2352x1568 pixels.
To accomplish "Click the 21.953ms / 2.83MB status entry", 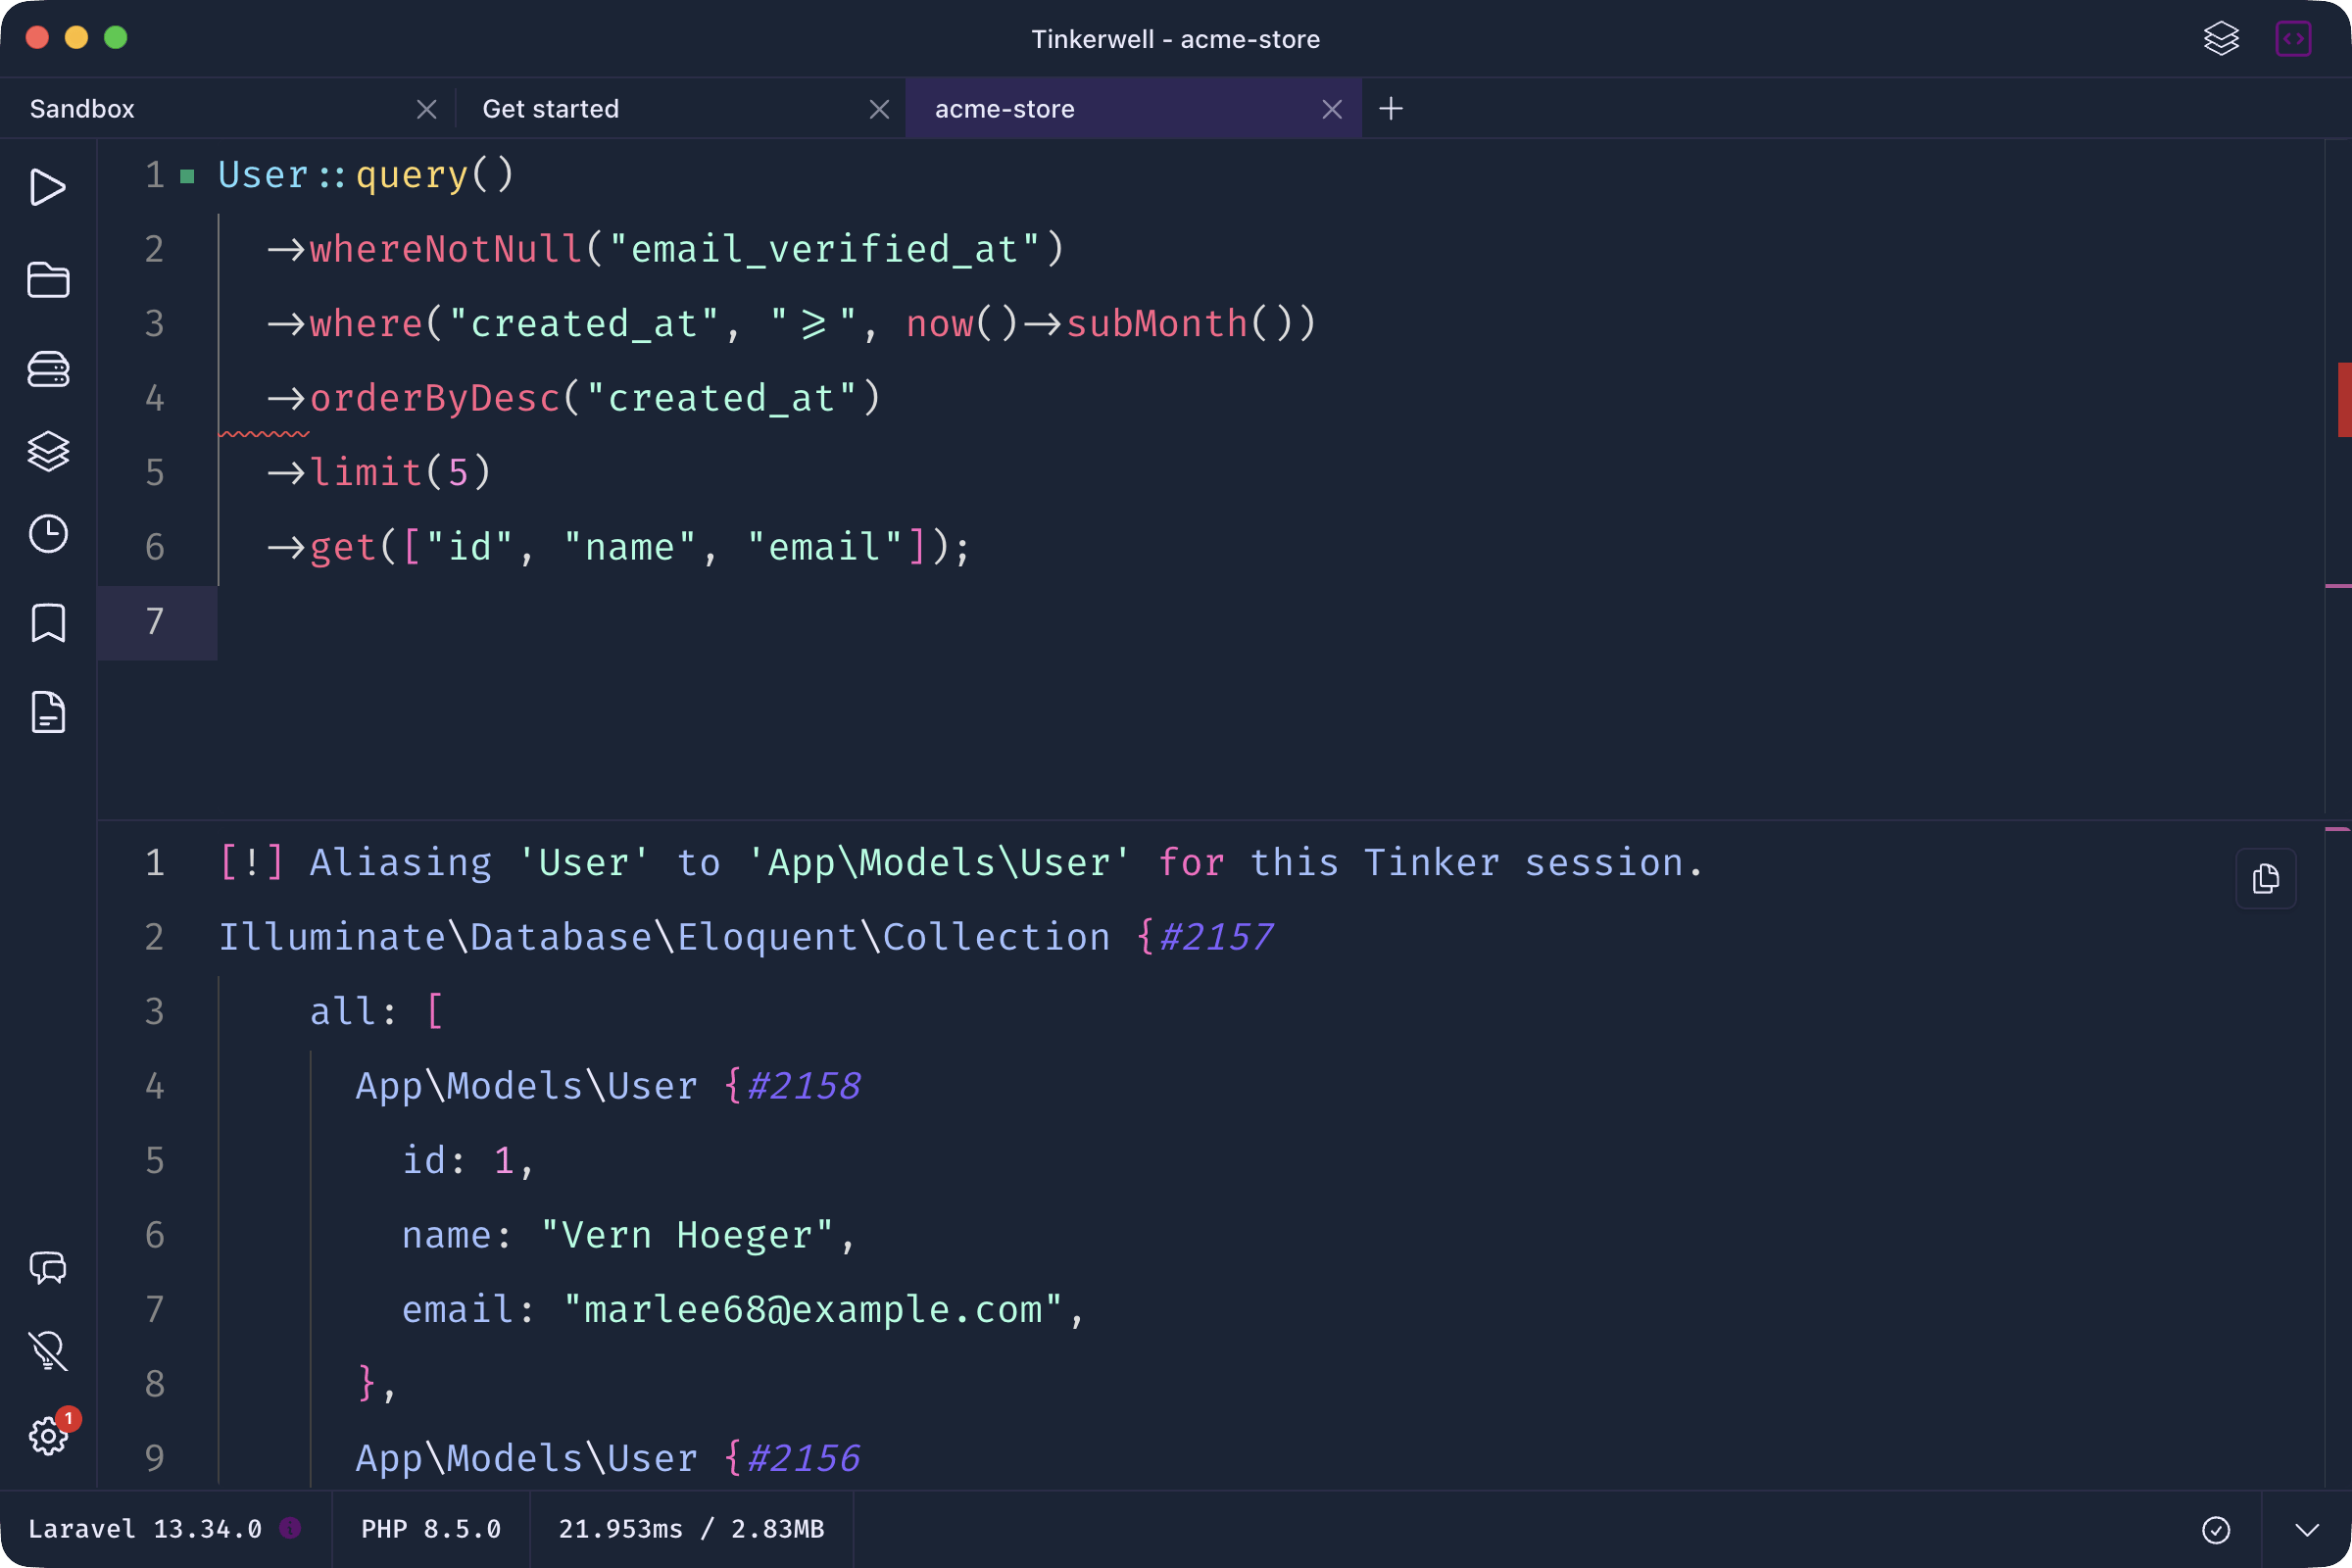I will (x=691, y=1529).
